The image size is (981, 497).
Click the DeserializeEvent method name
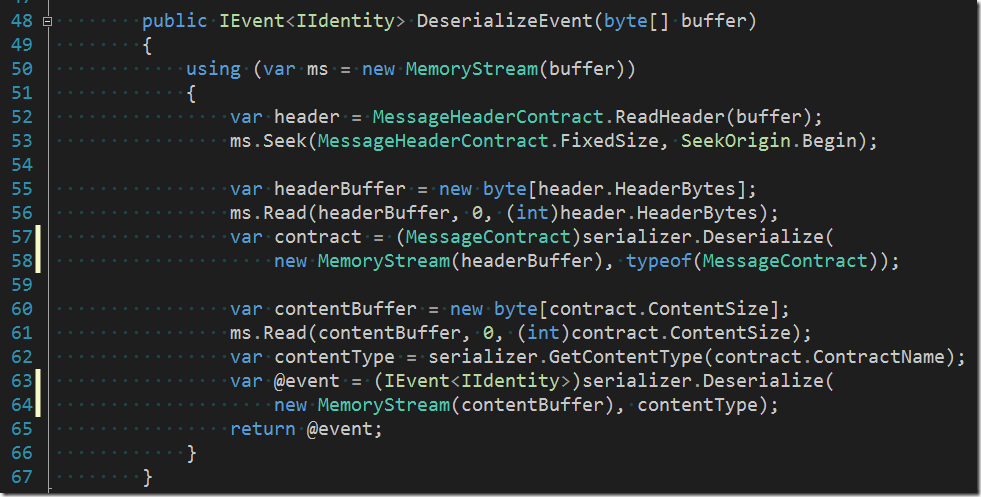(x=504, y=21)
